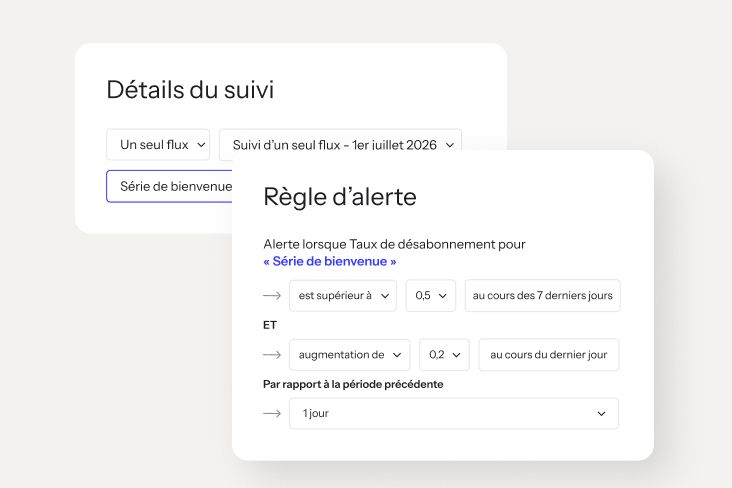The image size is (732, 488).
Task: Click the 'Détails du suivi' heading
Action: [x=190, y=90]
